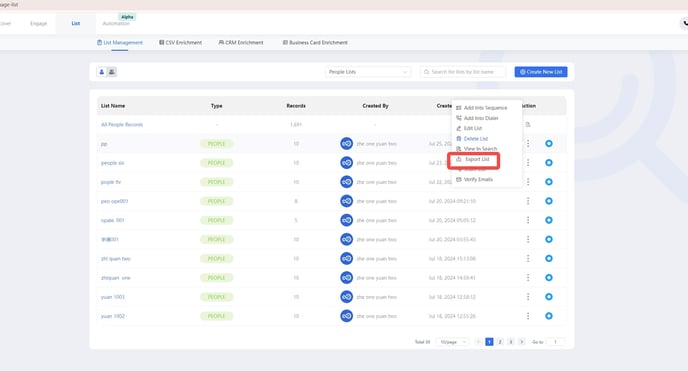Open the more-actions menu for zhiquan one
The width and height of the screenshot is (688, 371).
(528, 278)
